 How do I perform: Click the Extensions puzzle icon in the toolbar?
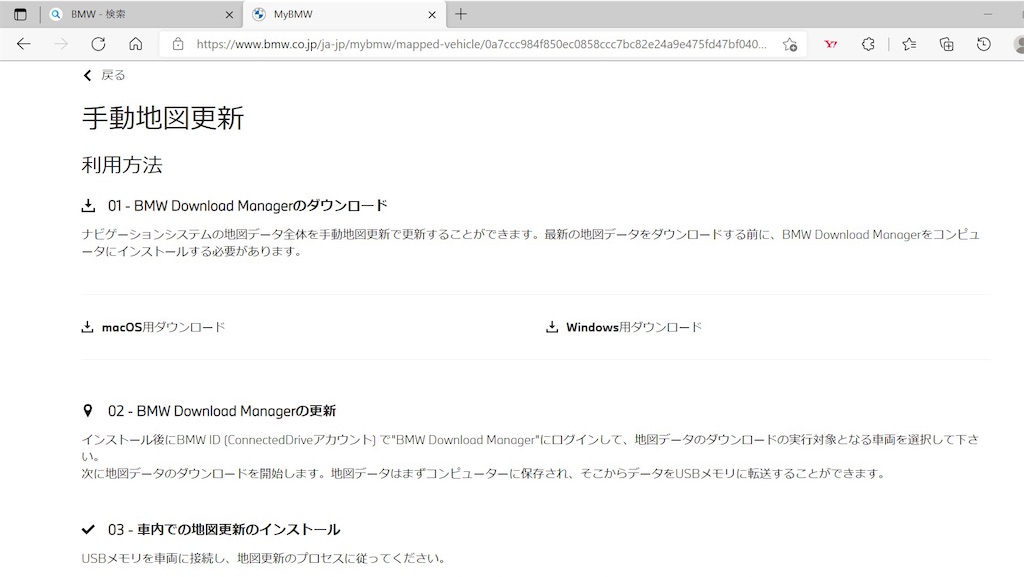[x=868, y=44]
